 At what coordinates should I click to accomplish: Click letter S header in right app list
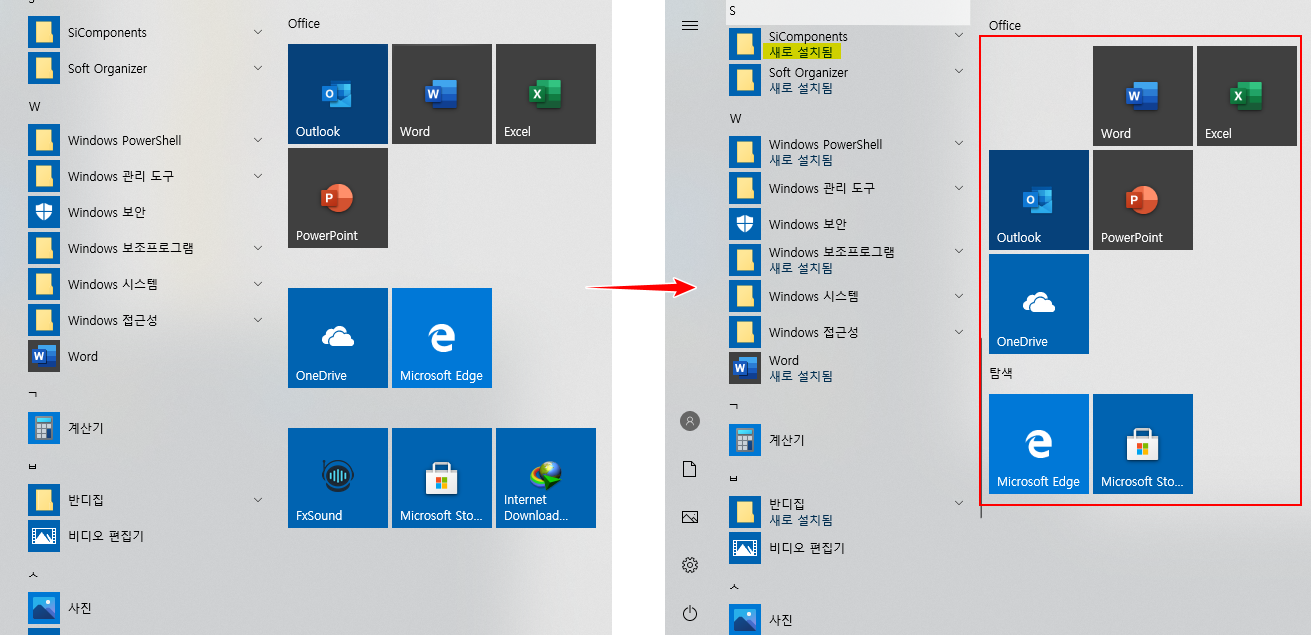[732, 10]
